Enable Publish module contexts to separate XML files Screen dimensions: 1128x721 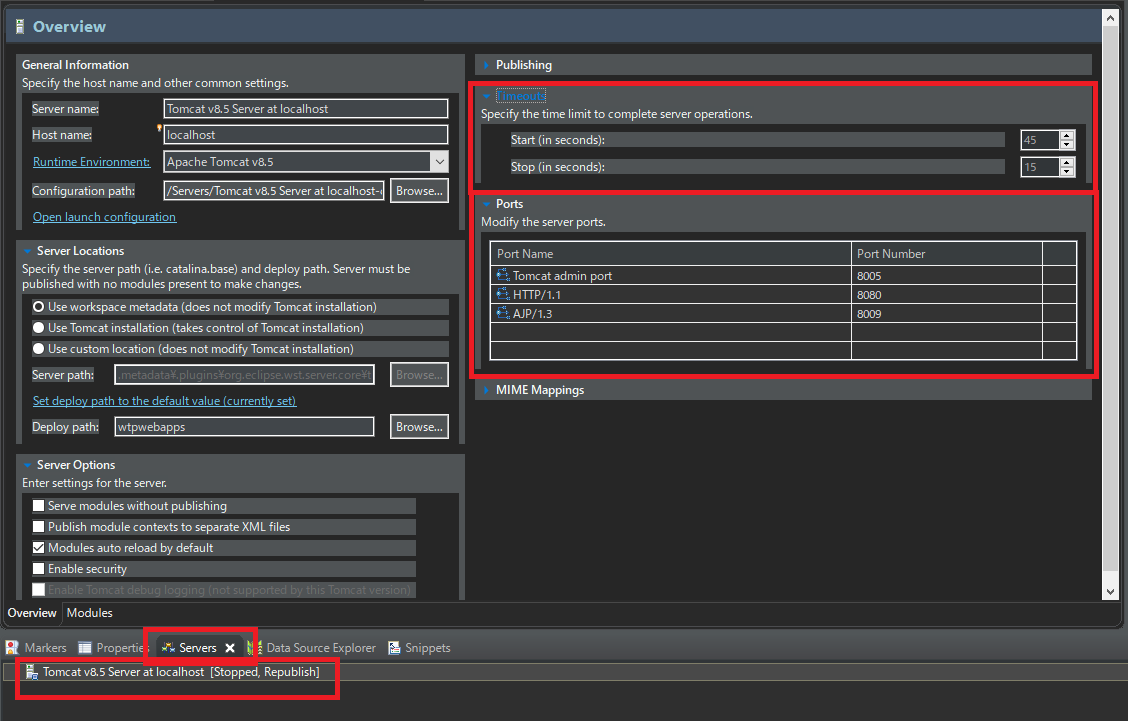[39, 527]
